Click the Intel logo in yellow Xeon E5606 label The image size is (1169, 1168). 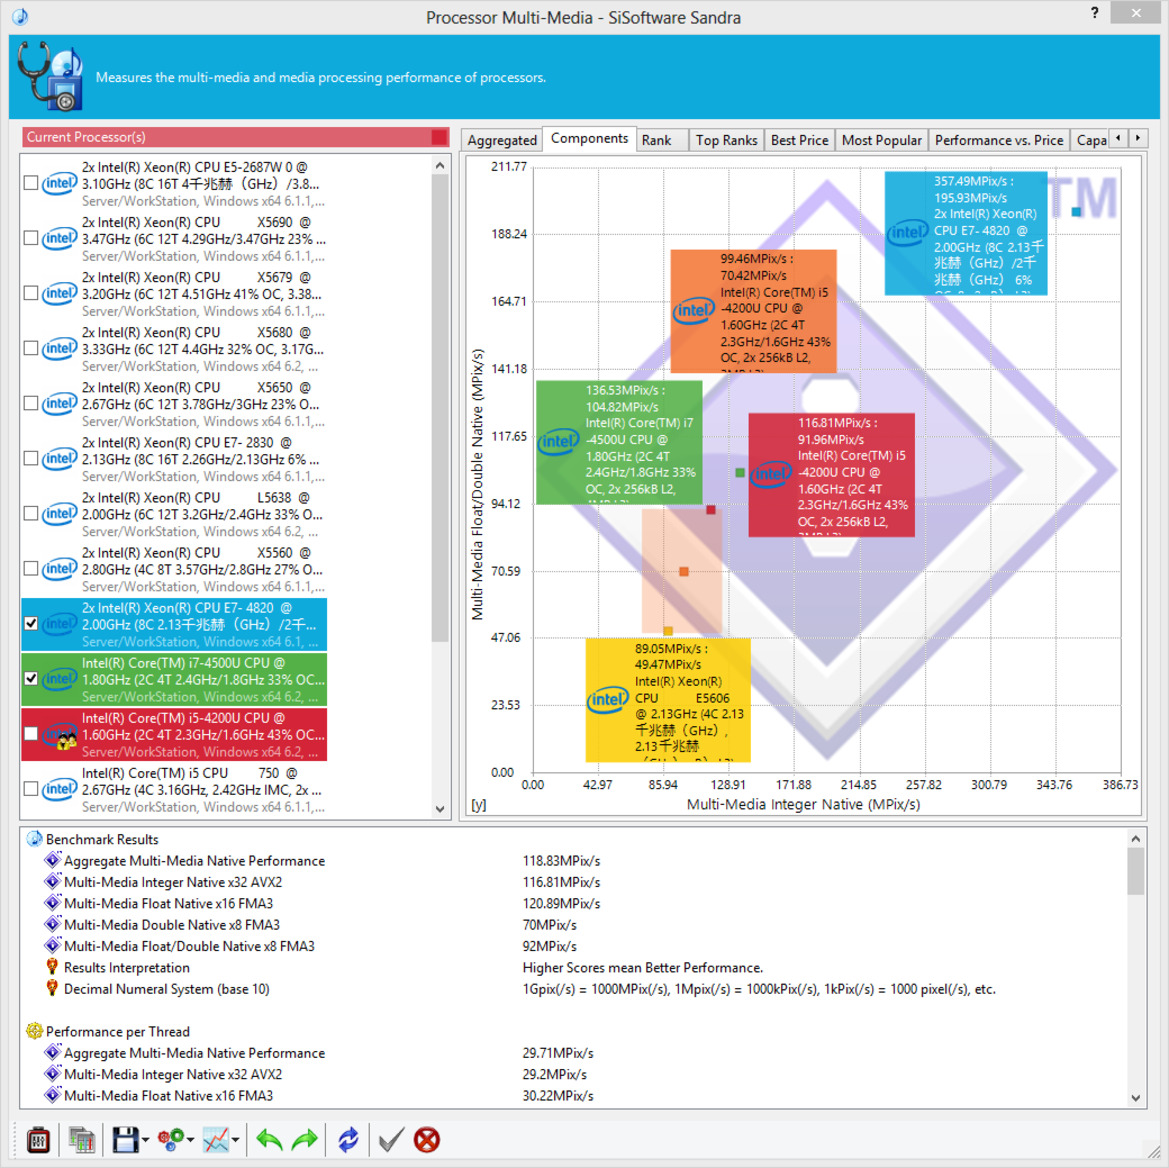pyautogui.click(x=608, y=699)
